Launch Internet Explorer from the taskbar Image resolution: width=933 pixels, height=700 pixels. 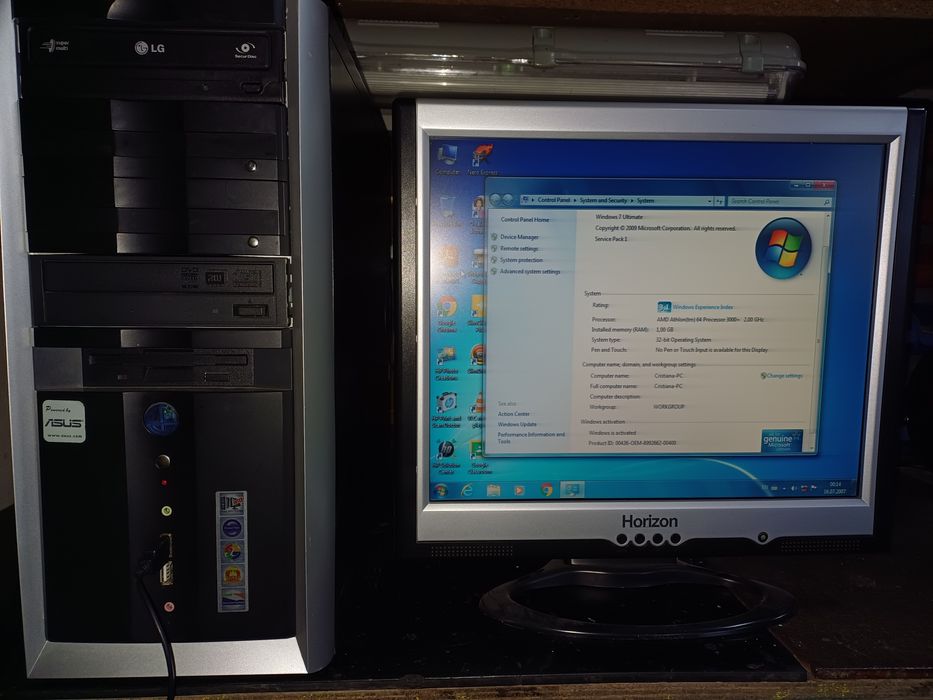pyautogui.click(x=467, y=490)
